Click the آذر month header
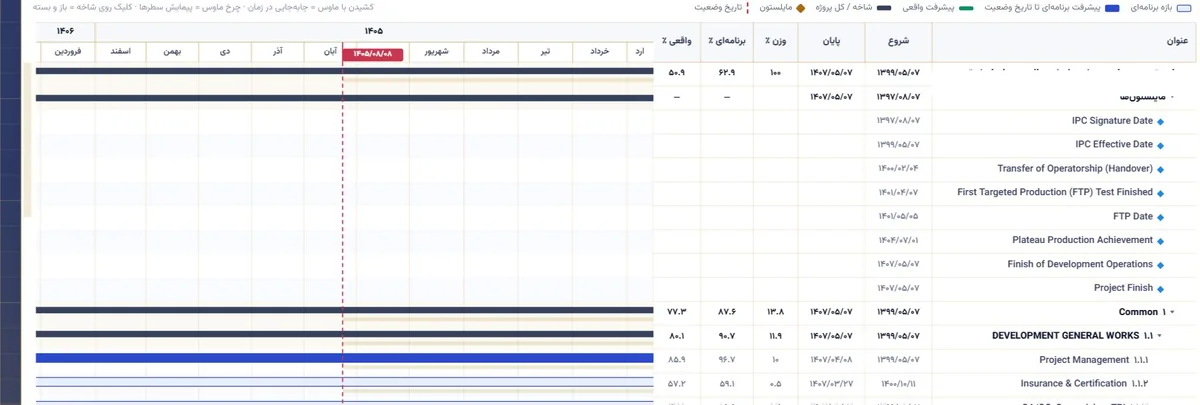 (x=277, y=50)
